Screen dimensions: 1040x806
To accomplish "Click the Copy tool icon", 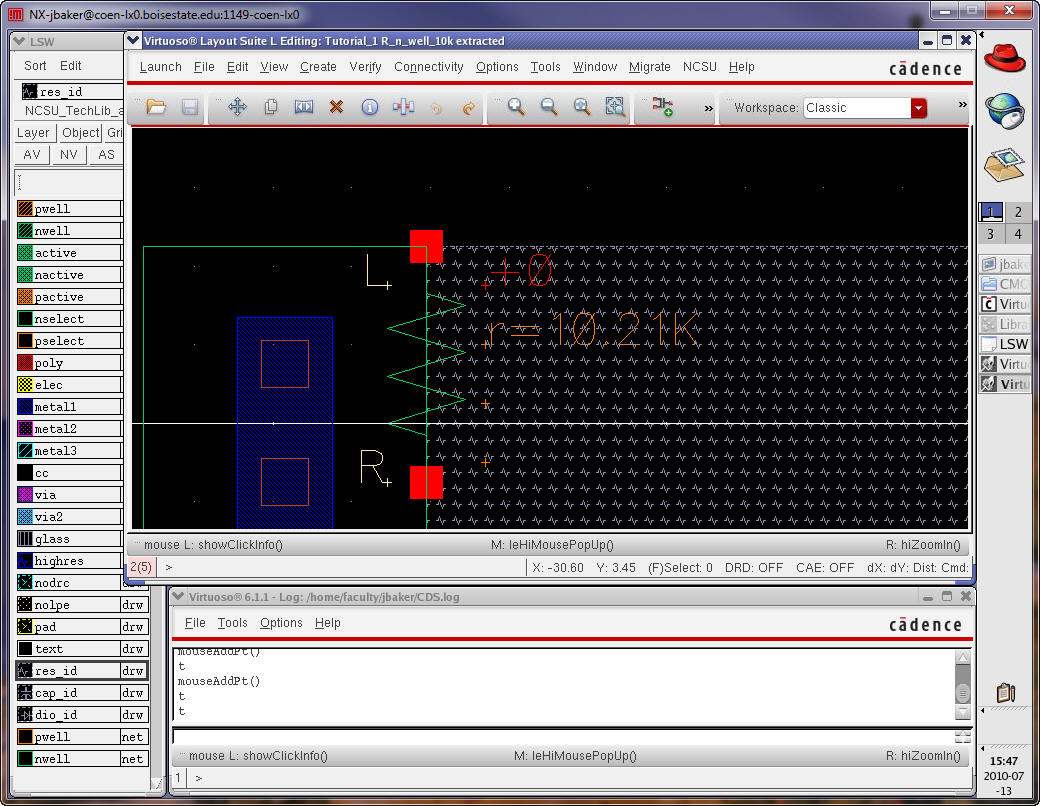I will click(x=270, y=107).
